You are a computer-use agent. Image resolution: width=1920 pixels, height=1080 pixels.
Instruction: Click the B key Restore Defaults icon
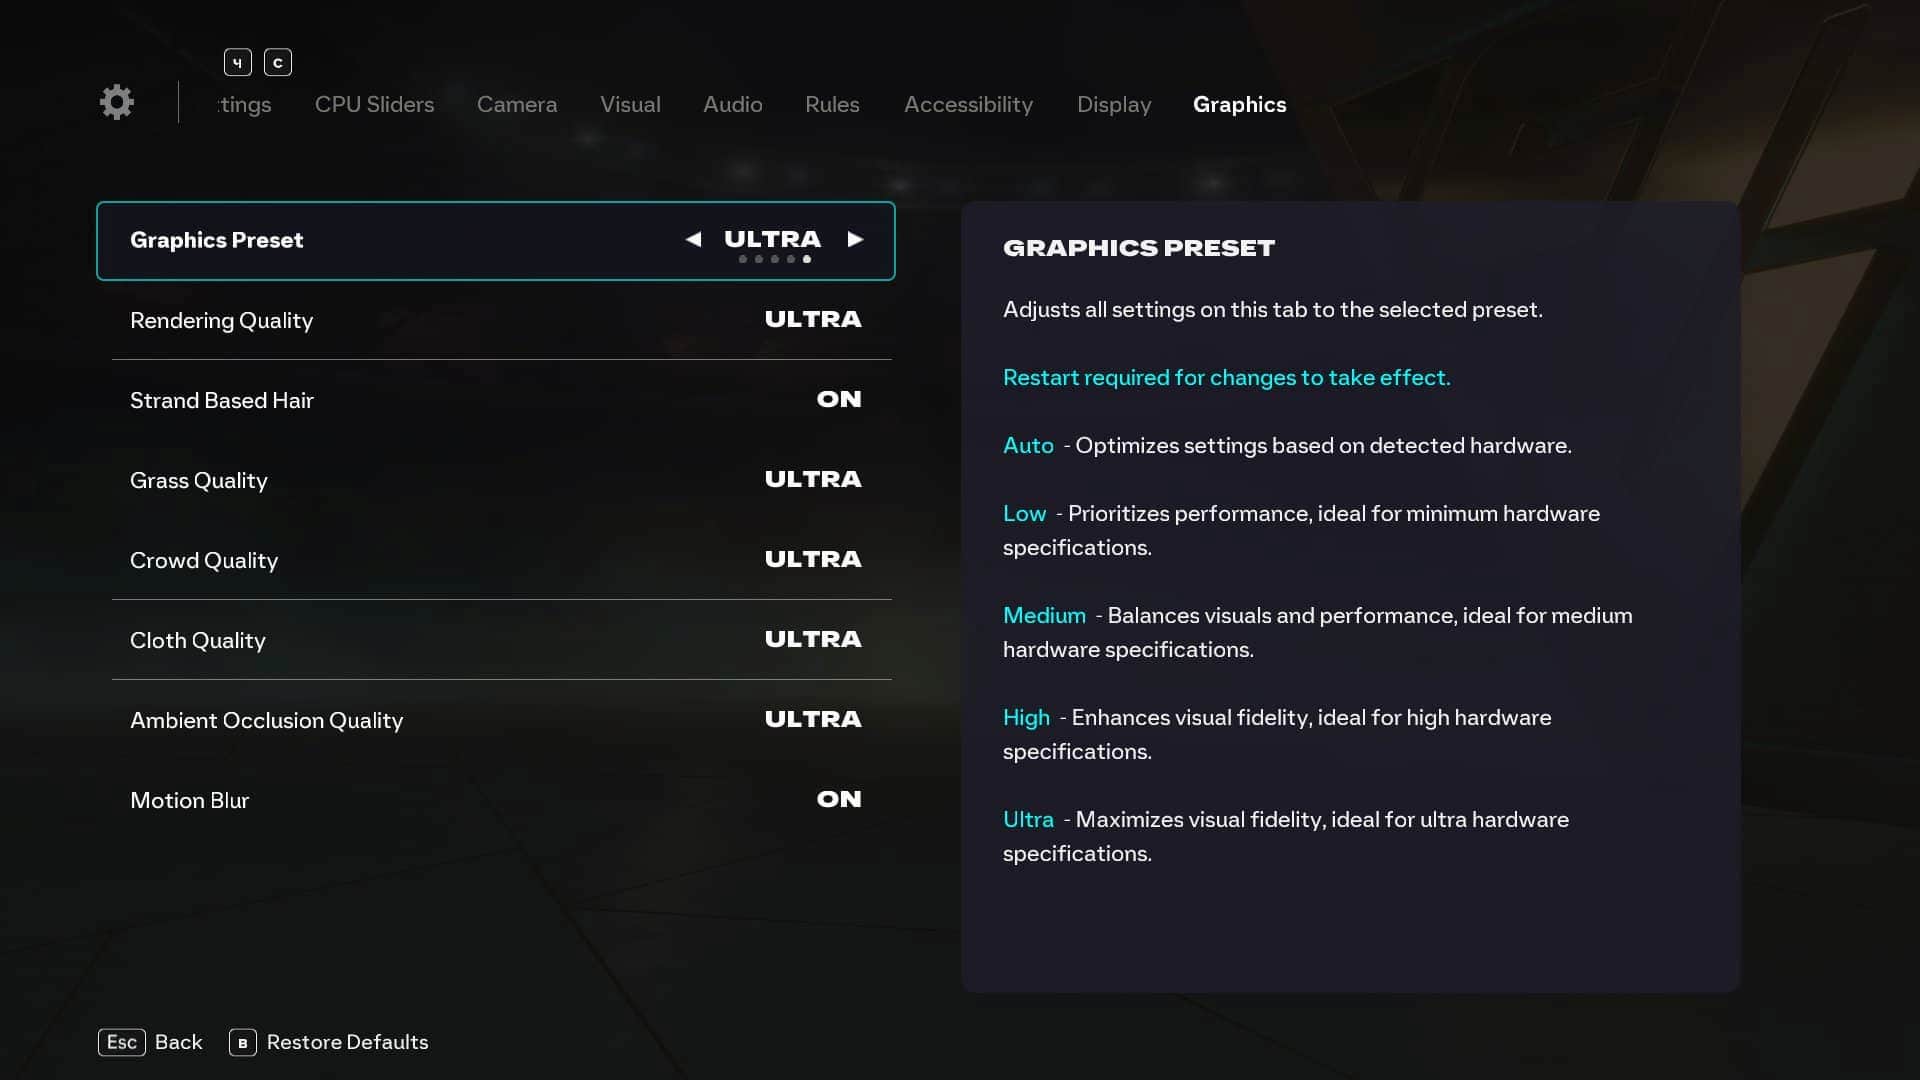coord(242,1042)
